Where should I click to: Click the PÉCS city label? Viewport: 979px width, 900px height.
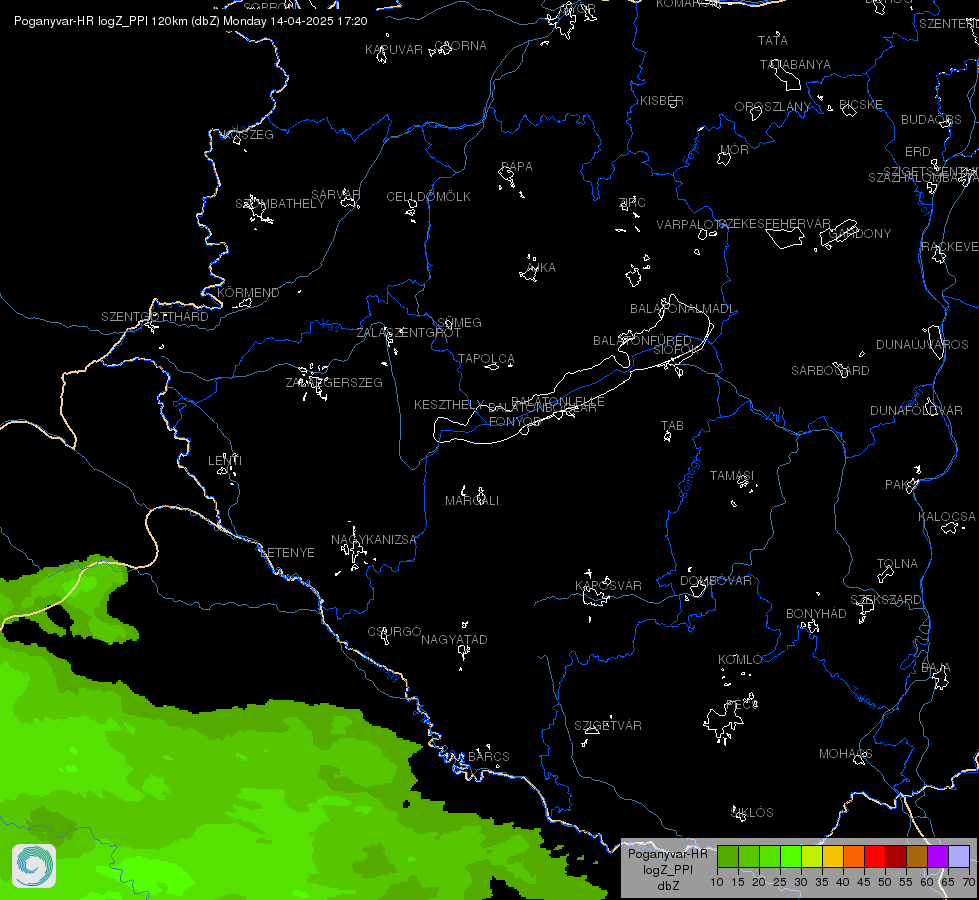[742, 705]
